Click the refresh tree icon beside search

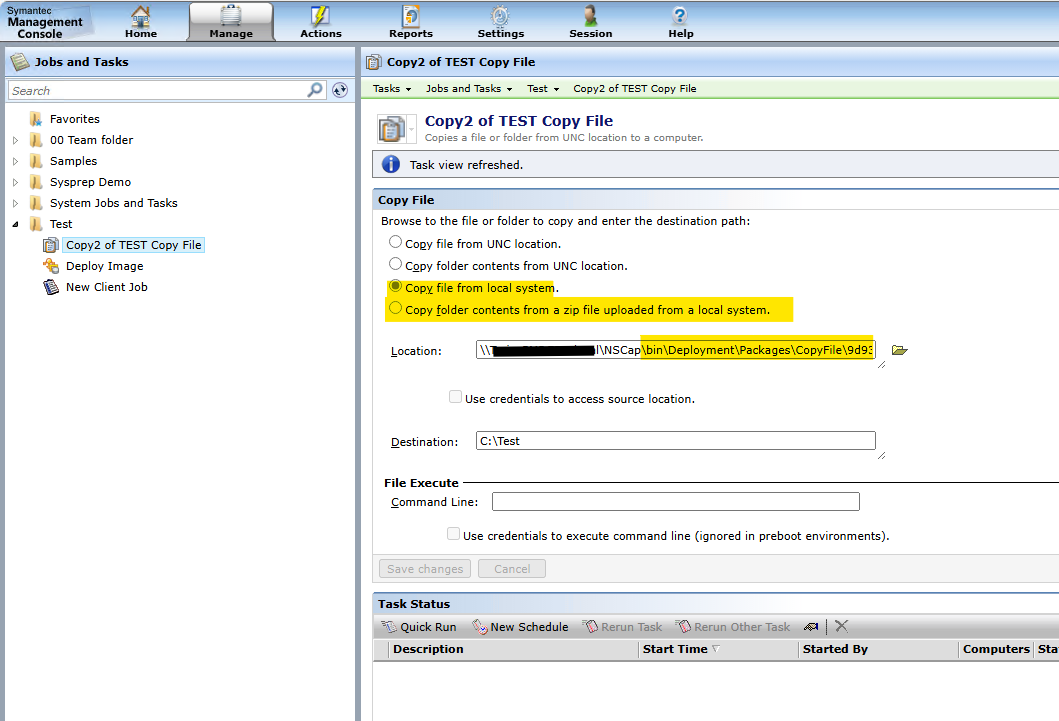point(340,90)
